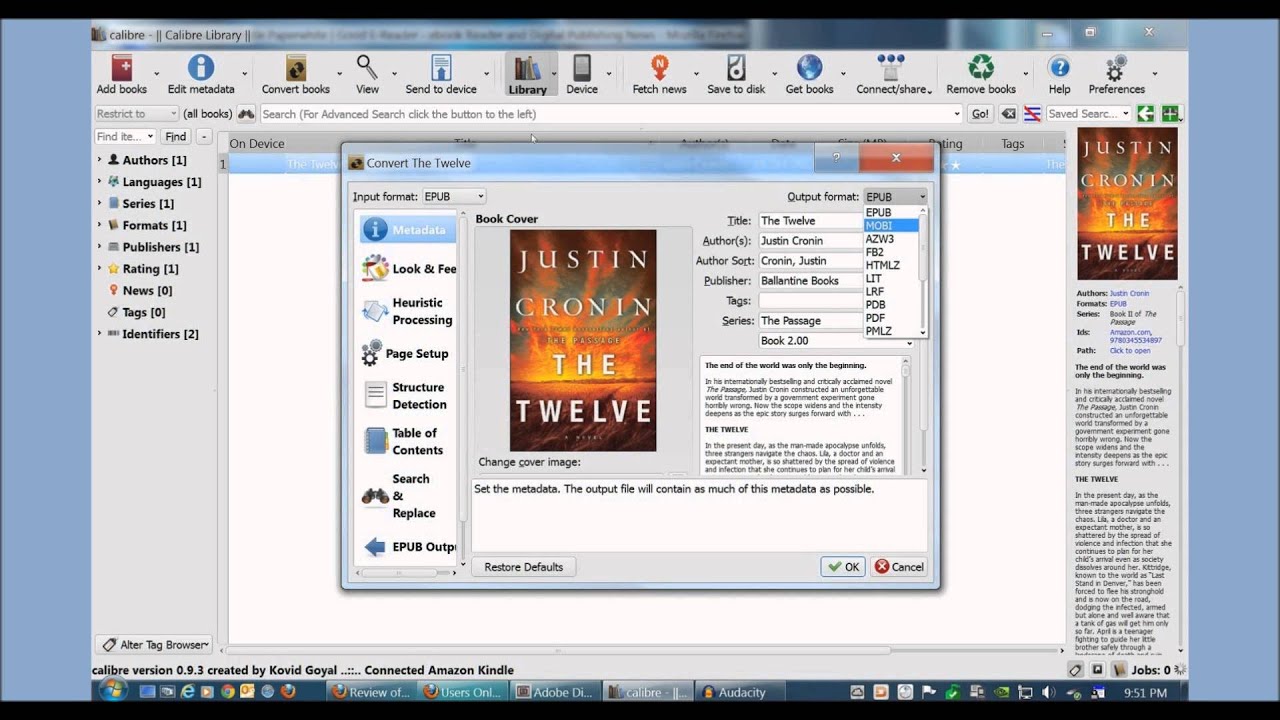
Task: Choose AZW3 from output format list
Action: [891, 239]
